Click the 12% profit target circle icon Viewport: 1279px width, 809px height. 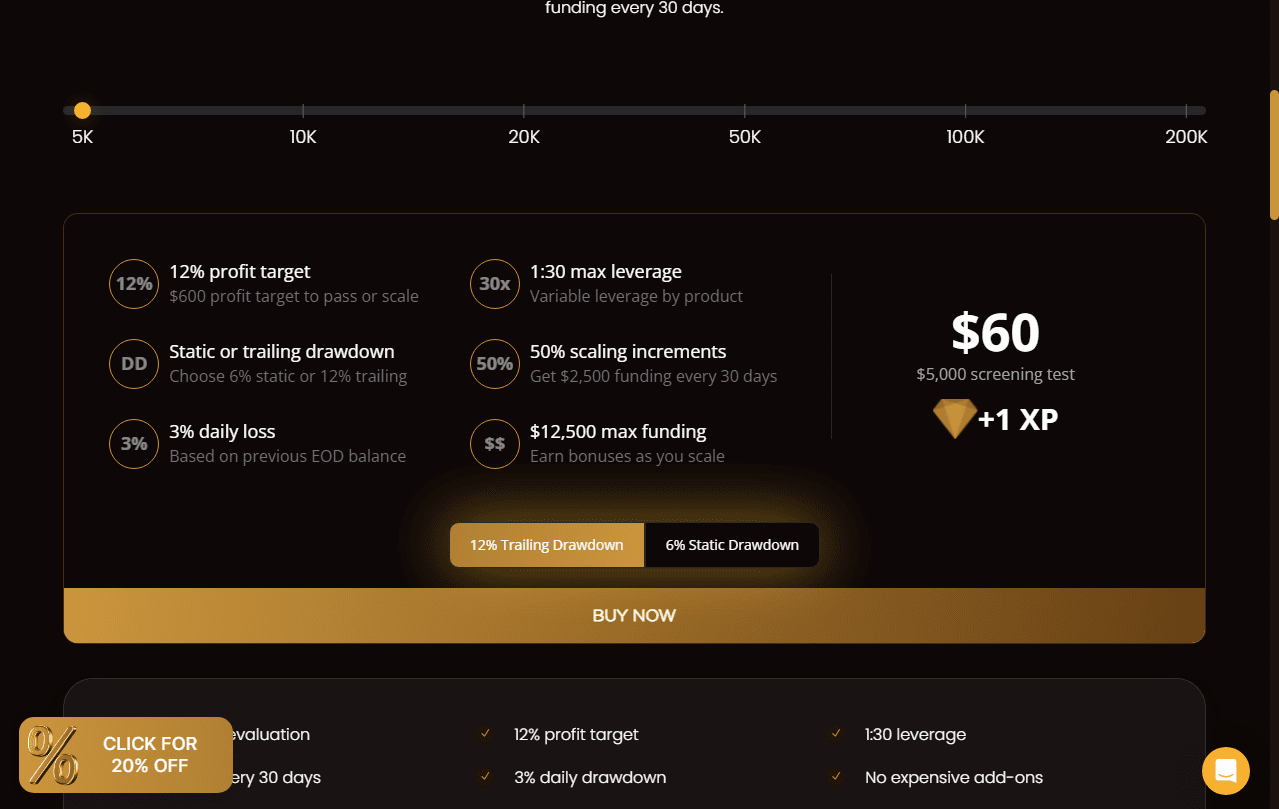(x=134, y=284)
